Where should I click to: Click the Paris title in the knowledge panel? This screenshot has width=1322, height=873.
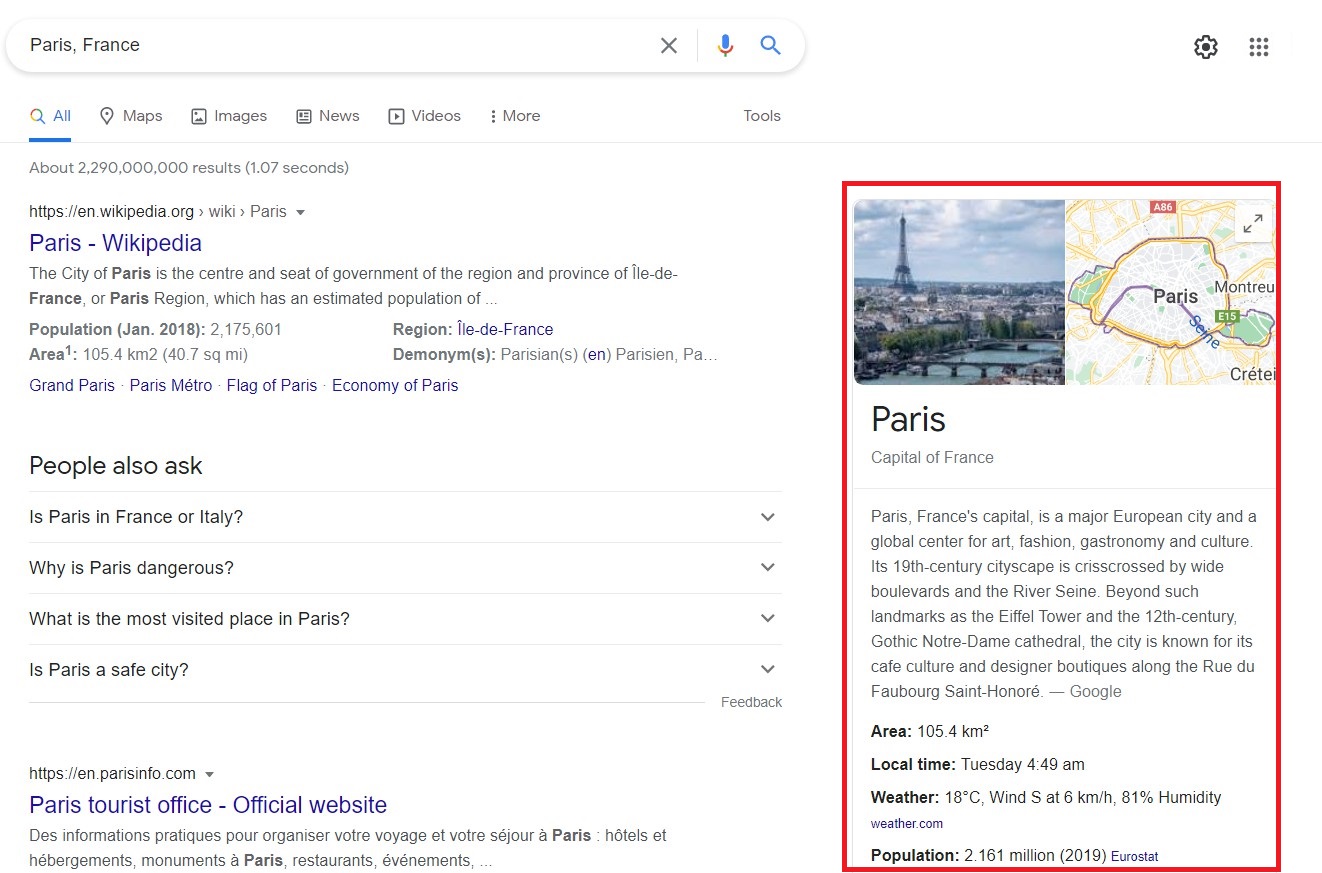[x=908, y=419]
